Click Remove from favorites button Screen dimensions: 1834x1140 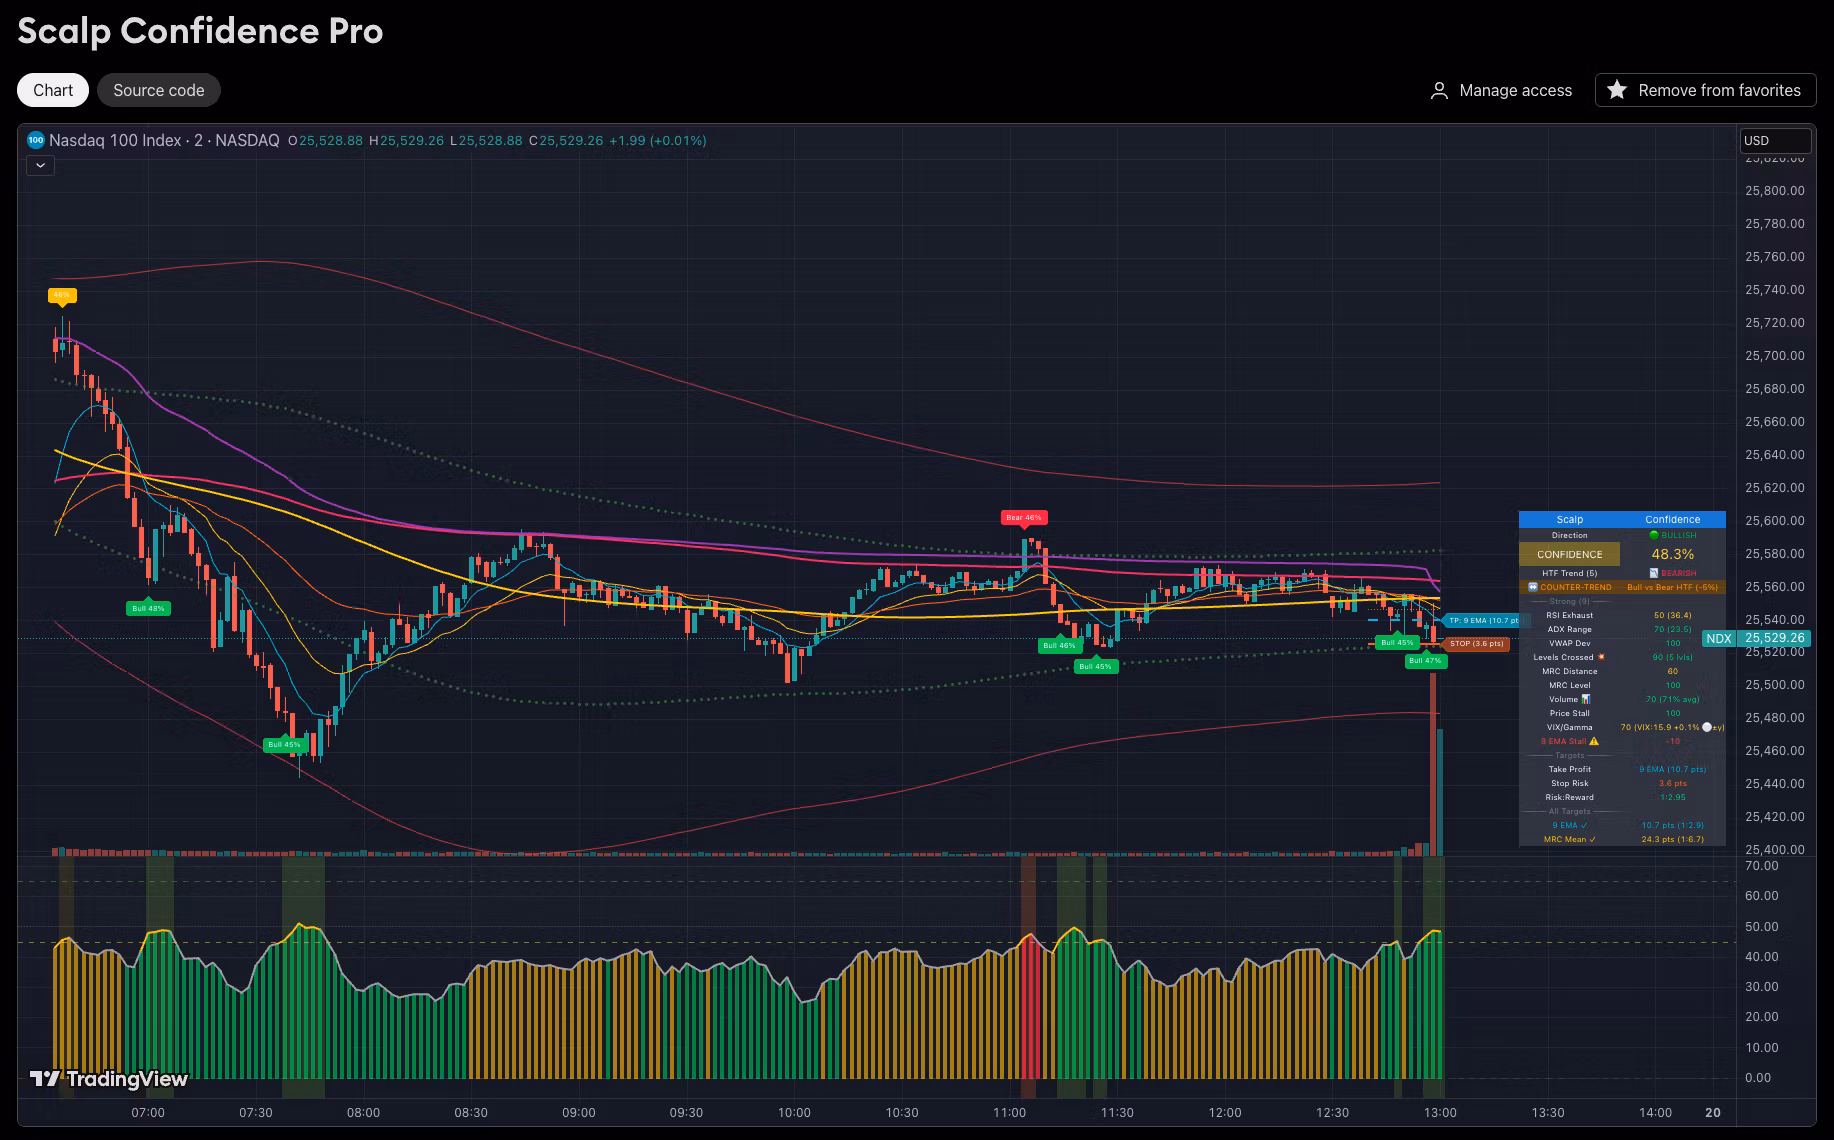(1705, 90)
